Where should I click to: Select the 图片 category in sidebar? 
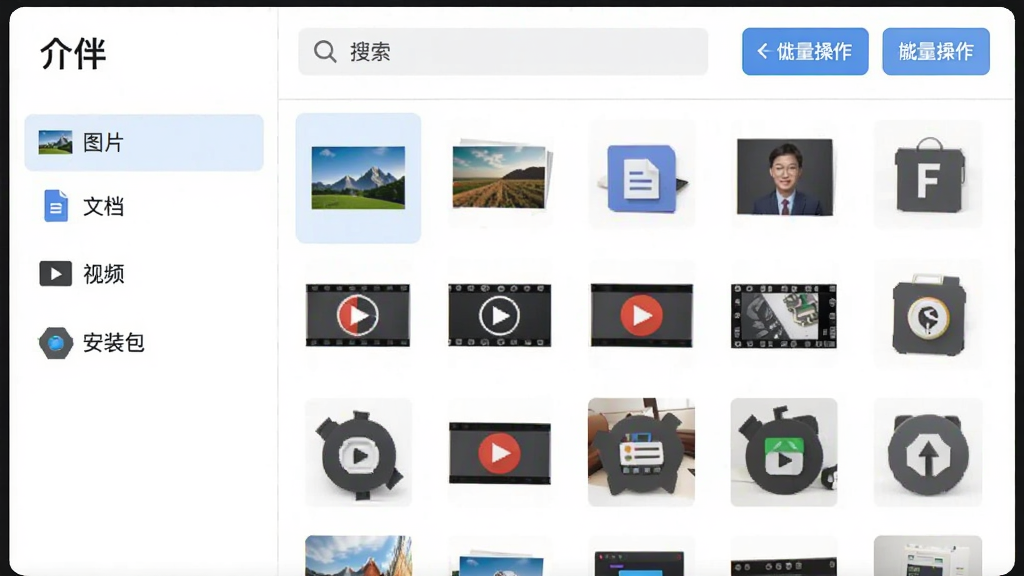(144, 142)
